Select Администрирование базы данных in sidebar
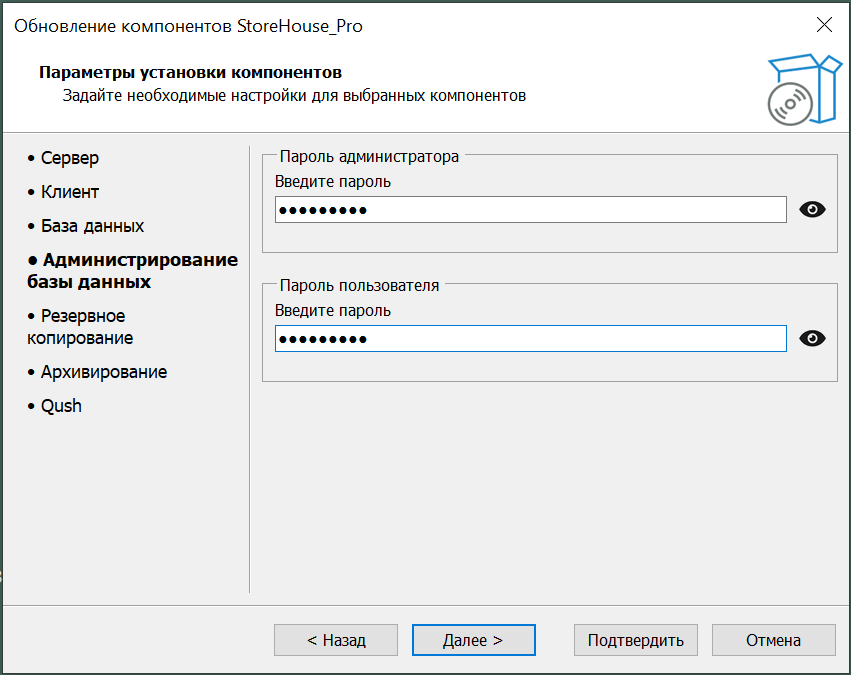Viewport: 851px width, 675px height. (132, 271)
